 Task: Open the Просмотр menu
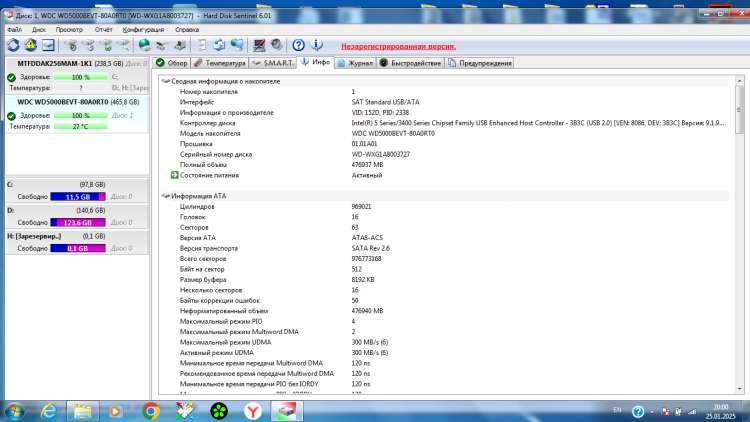tap(69, 30)
